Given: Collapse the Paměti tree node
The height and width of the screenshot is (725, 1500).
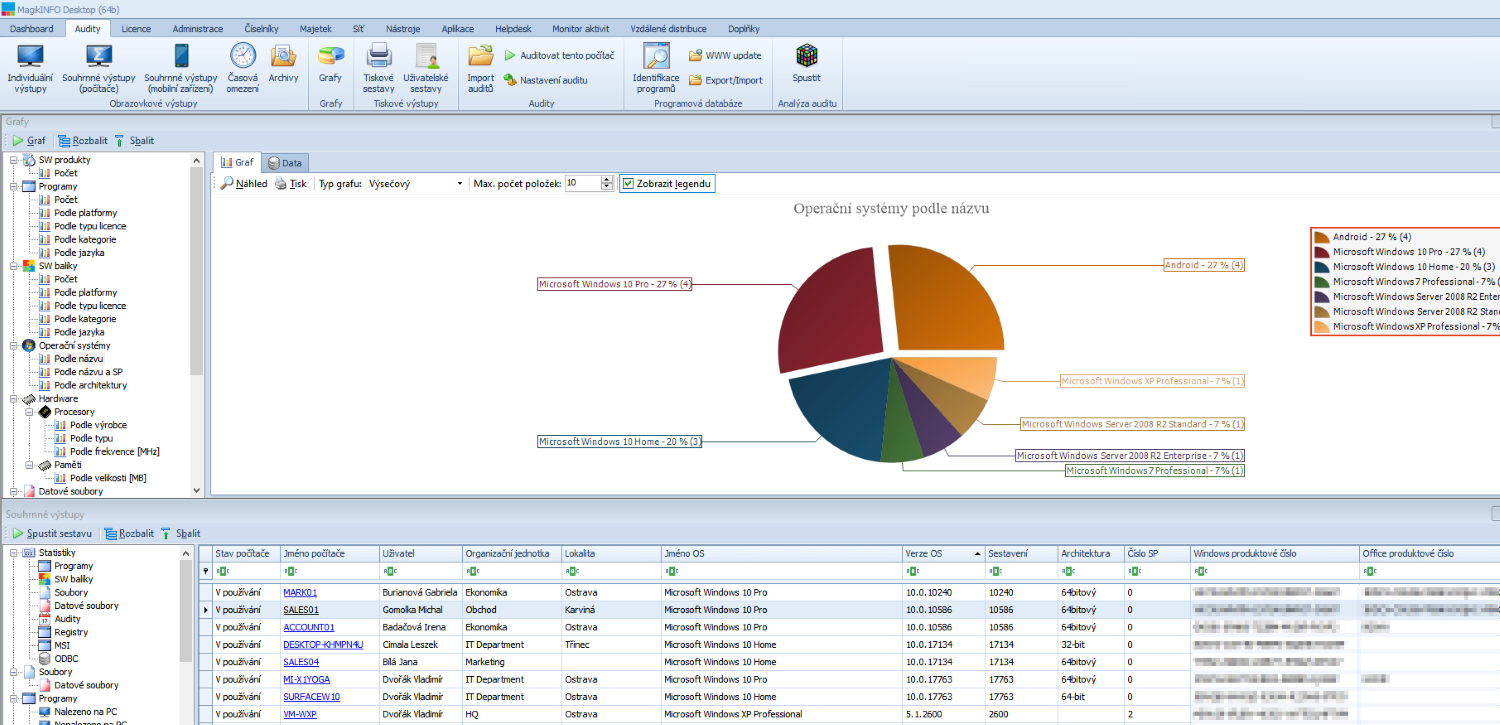Looking at the screenshot, I should tap(29, 465).
